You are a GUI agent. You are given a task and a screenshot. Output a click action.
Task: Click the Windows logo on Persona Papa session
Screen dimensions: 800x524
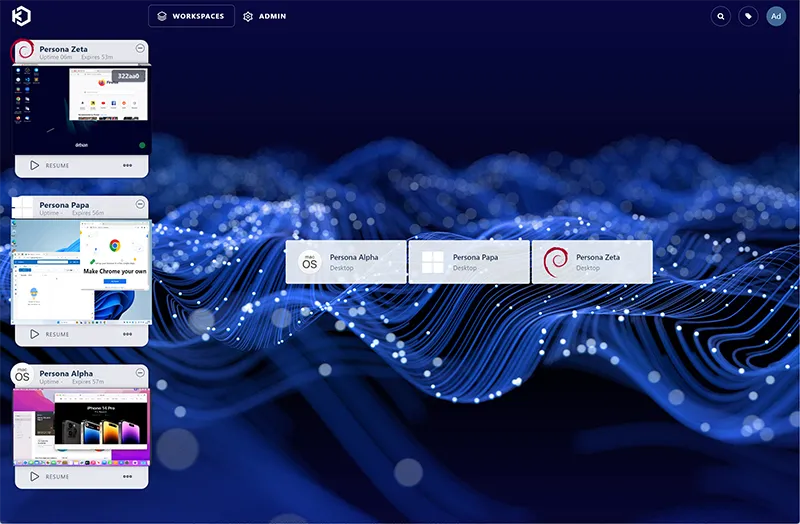click(x=22, y=207)
